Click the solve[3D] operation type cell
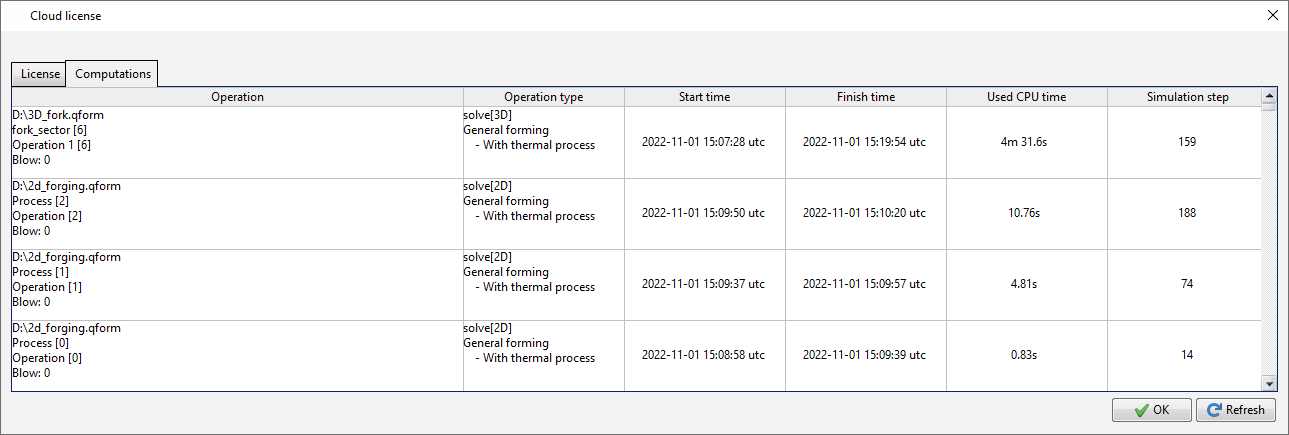 coord(543,142)
